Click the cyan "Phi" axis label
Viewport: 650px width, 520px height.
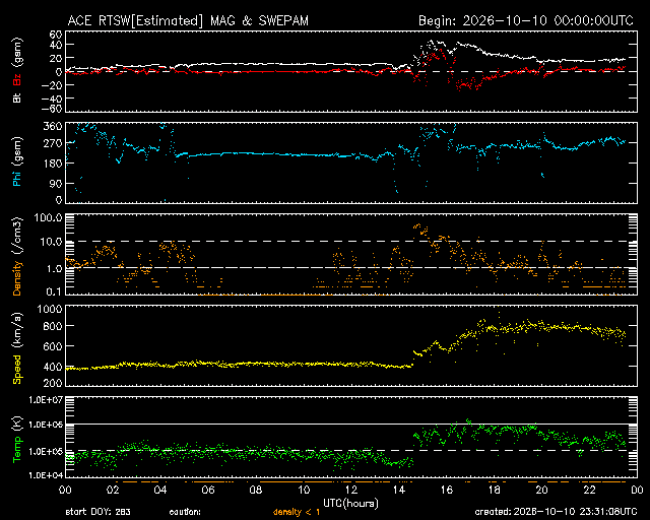(17, 178)
